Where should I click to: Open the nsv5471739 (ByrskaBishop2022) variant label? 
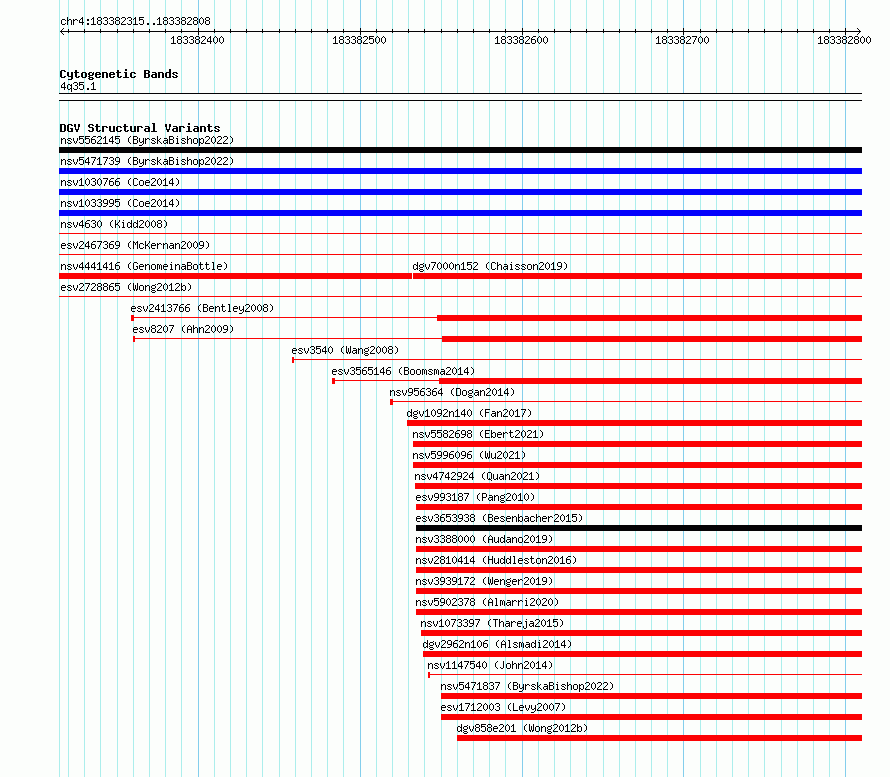point(147,161)
